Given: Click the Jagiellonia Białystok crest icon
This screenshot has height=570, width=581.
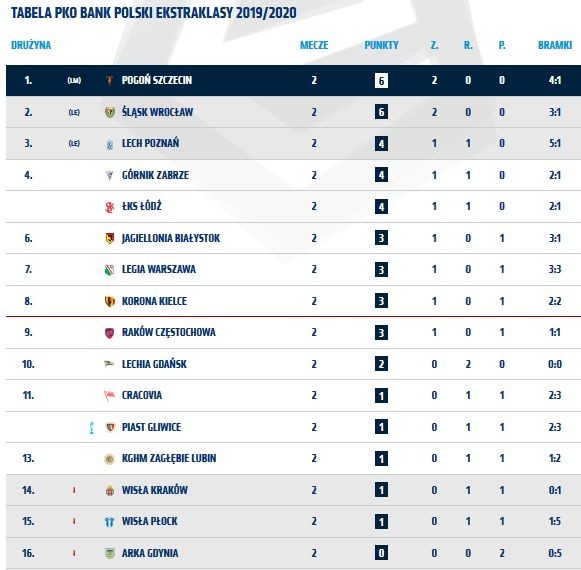Looking at the screenshot, I should click(x=110, y=238).
